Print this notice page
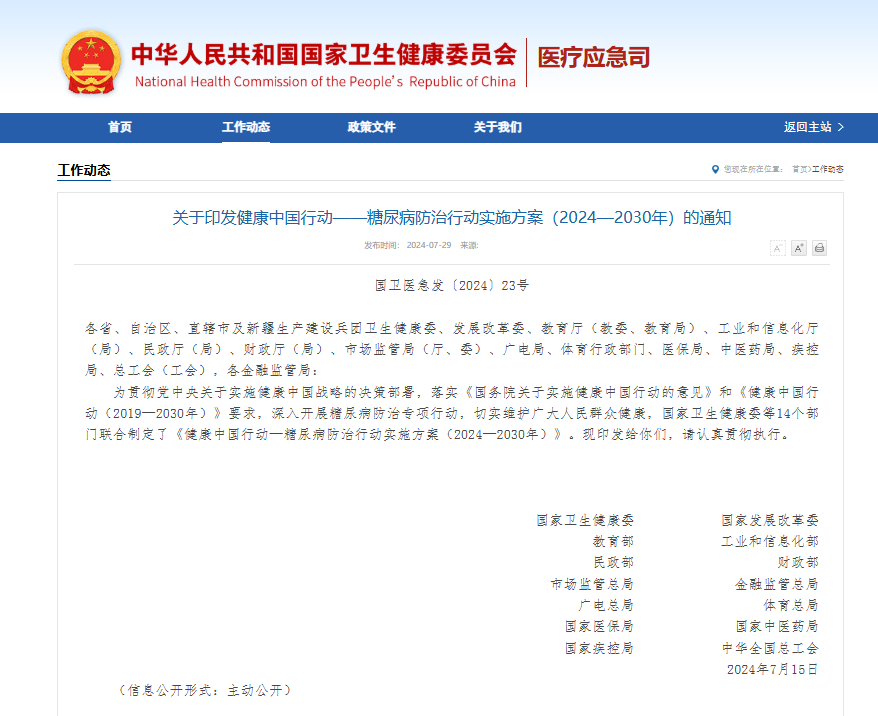Image resolution: width=878 pixels, height=716 pixels. [819, 248]
